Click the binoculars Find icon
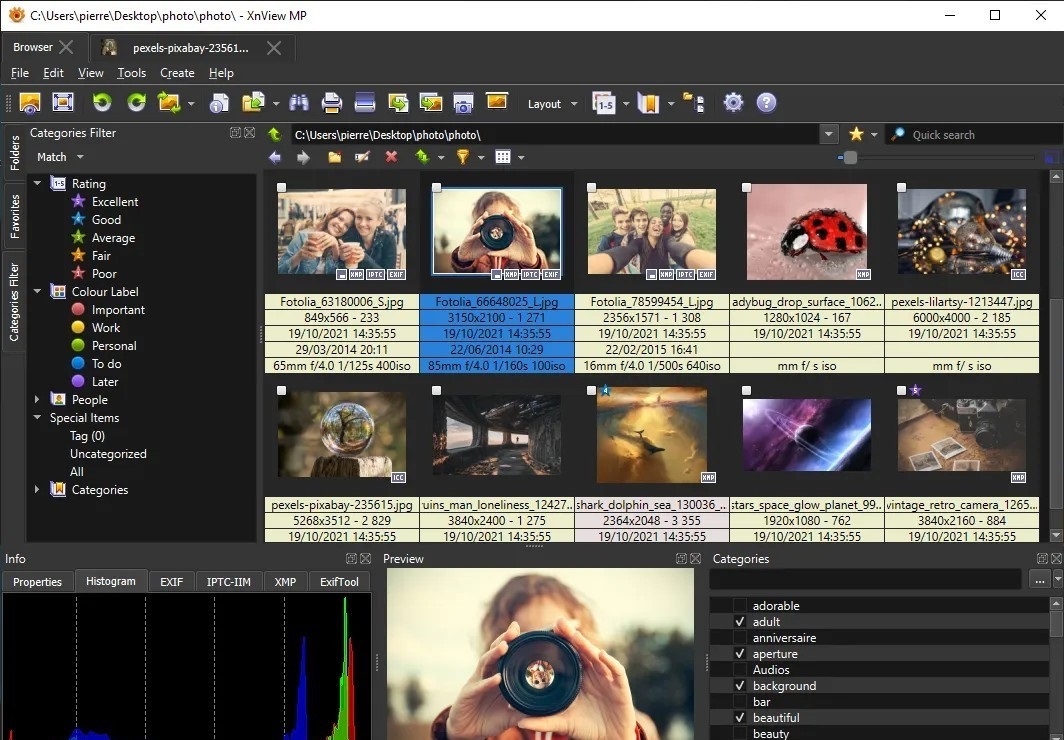The width and height of the screenshot is (1064, 740). 298,103
